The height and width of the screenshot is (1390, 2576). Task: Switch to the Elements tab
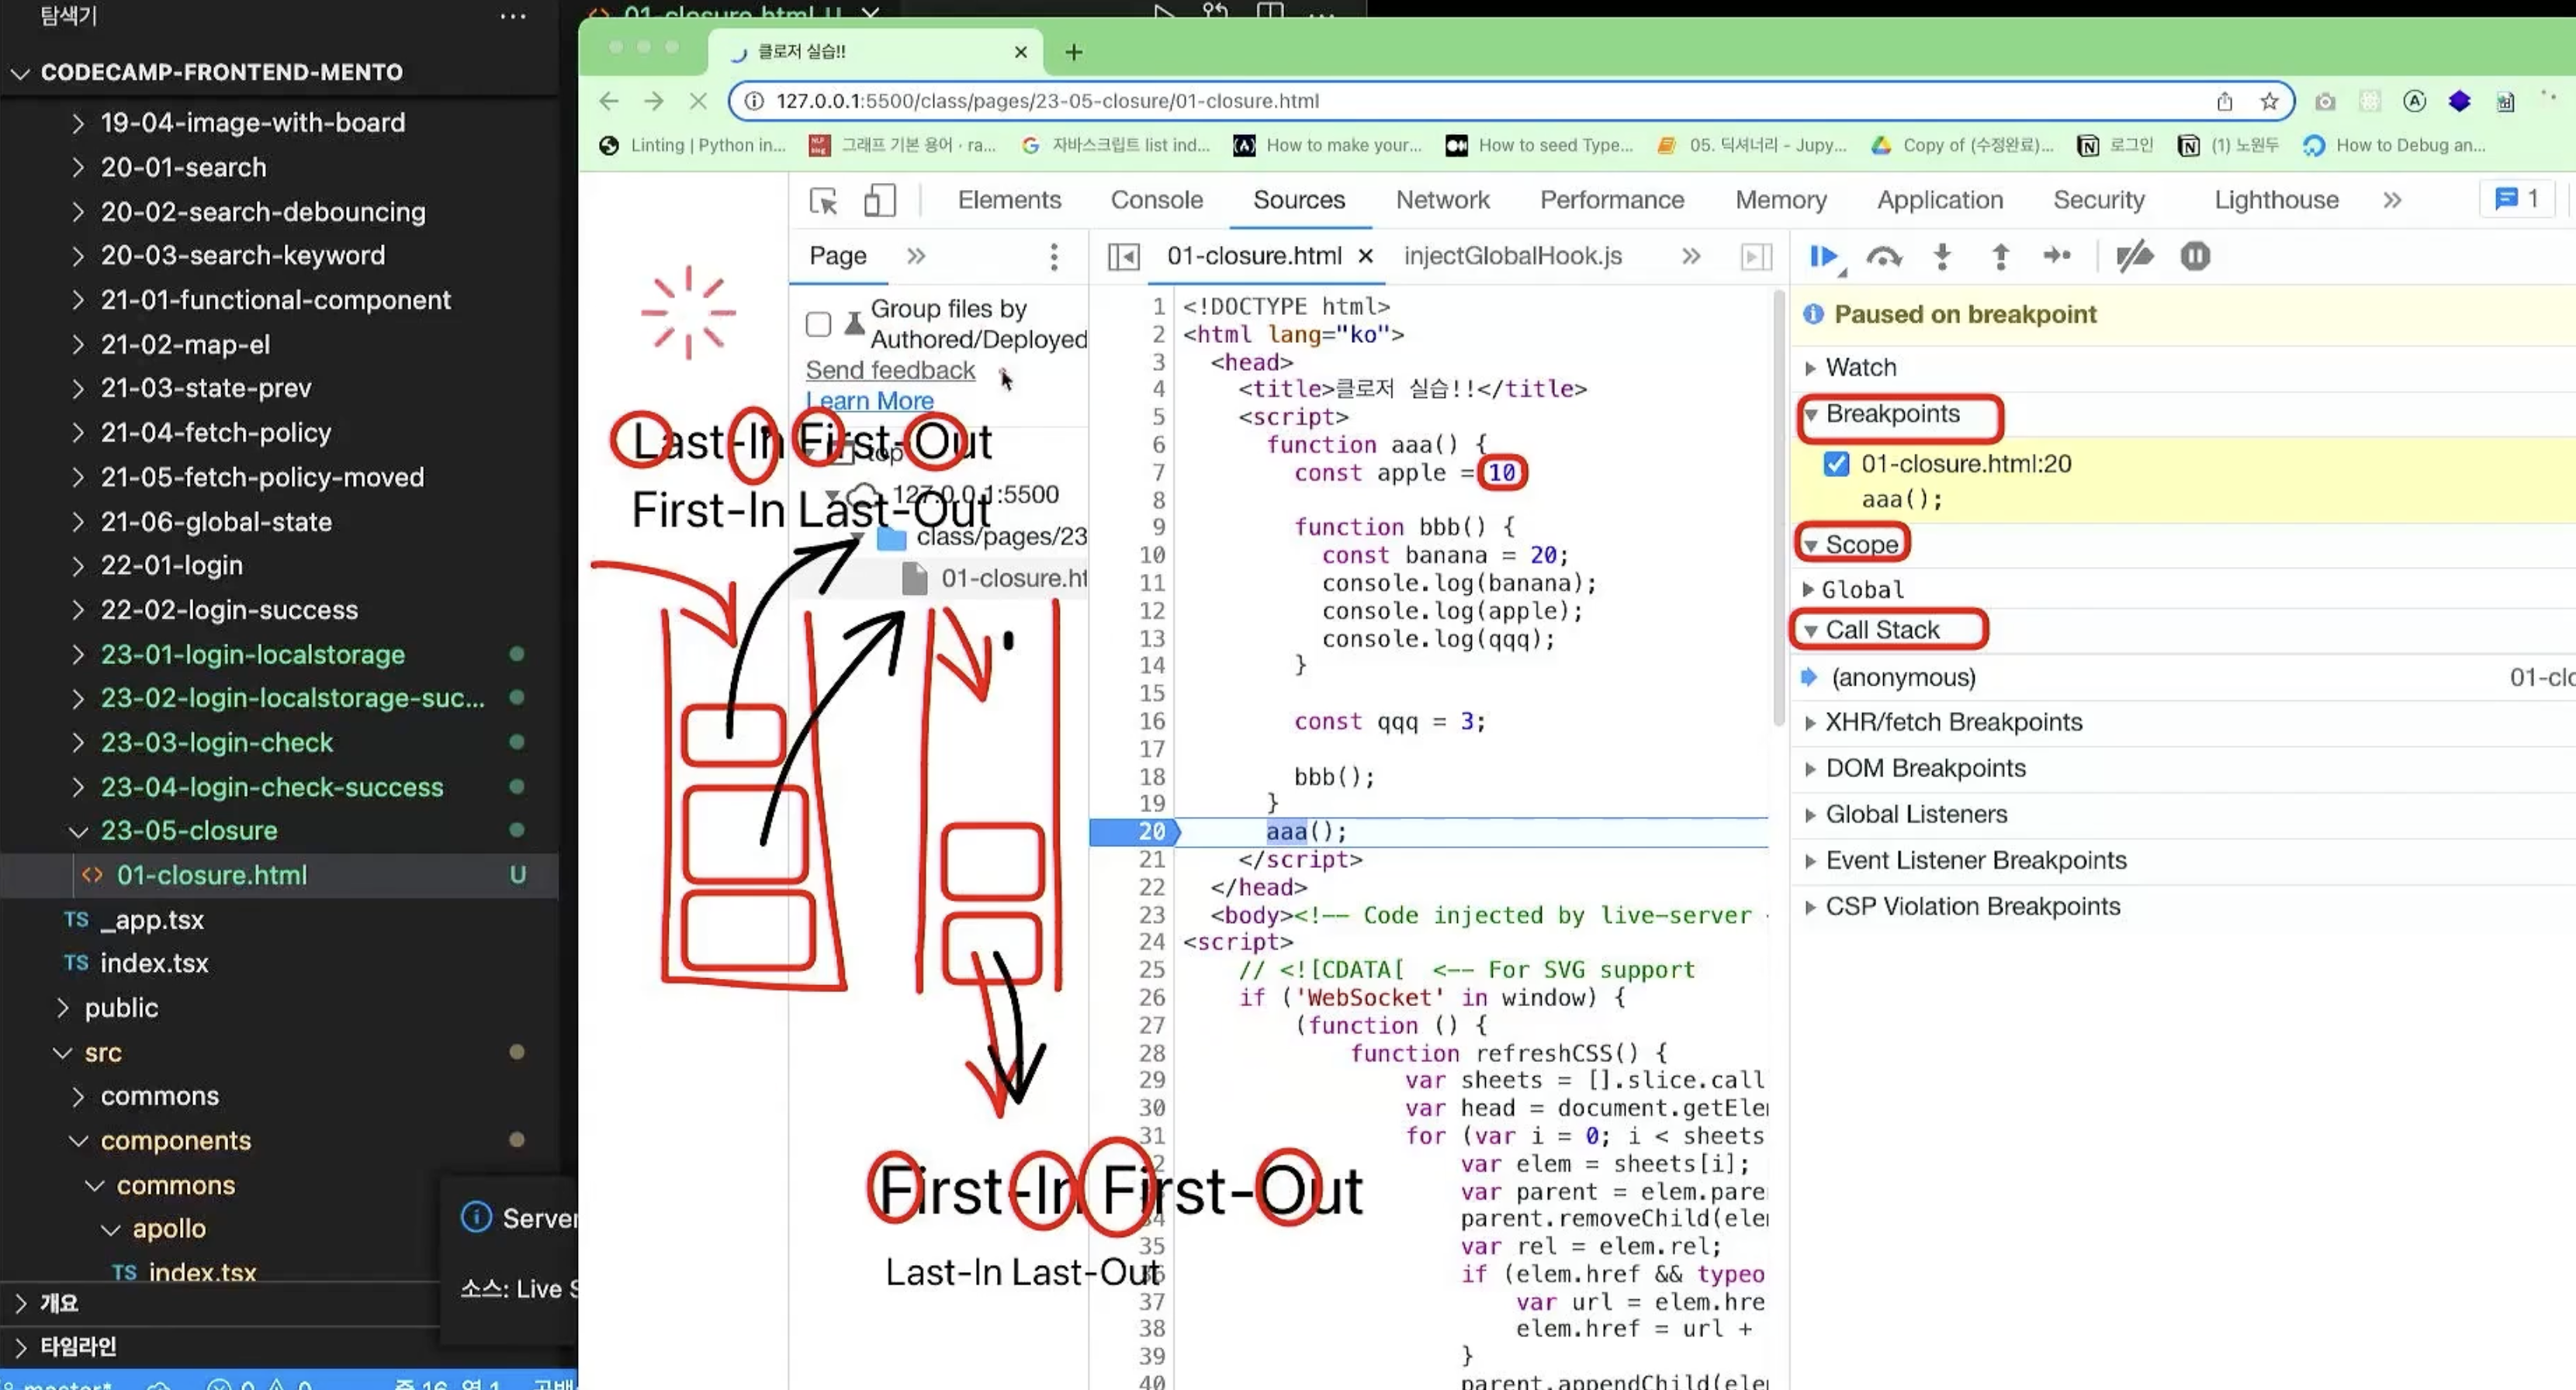[1009, 200]
